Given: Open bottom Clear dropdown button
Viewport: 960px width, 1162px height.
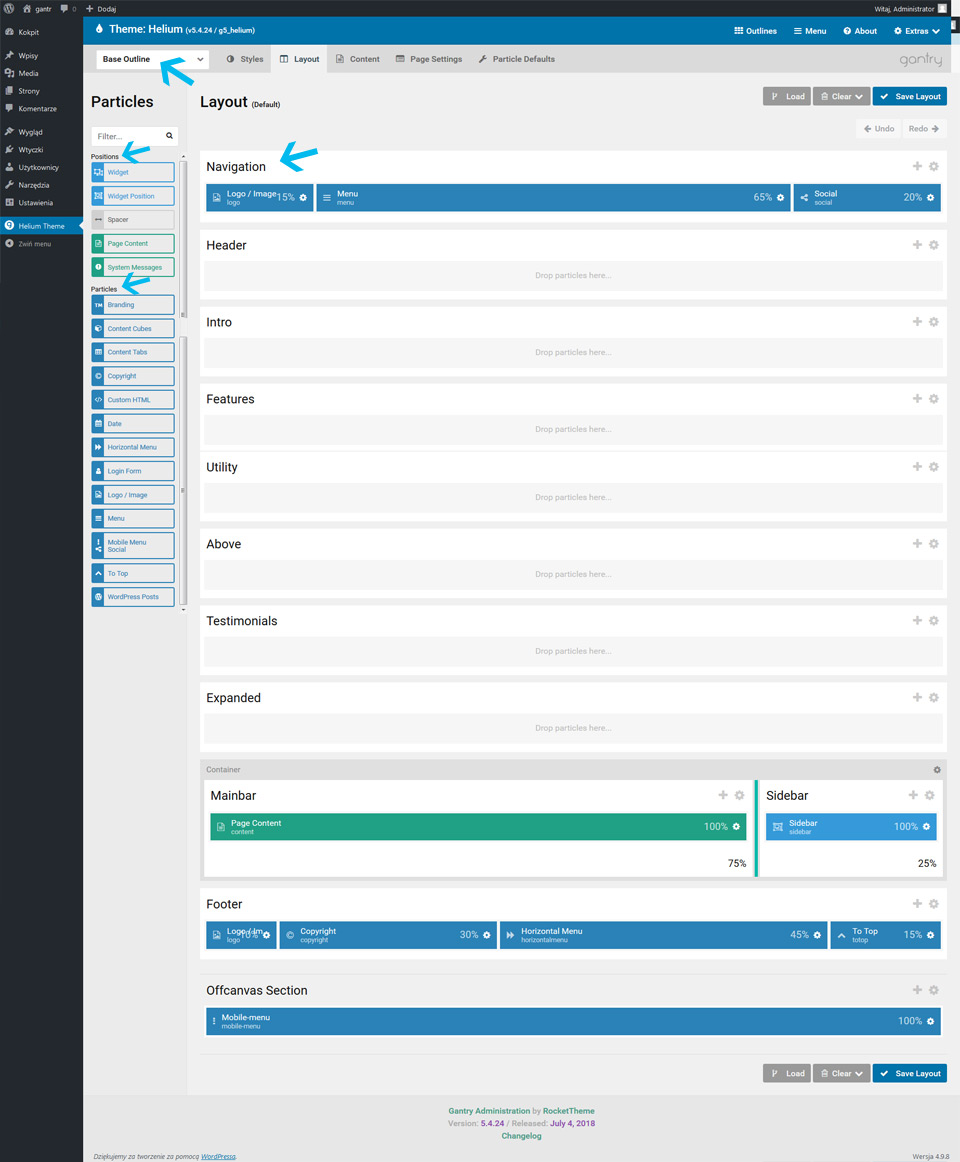Looking at the screenshot, I should [841, 1073].
